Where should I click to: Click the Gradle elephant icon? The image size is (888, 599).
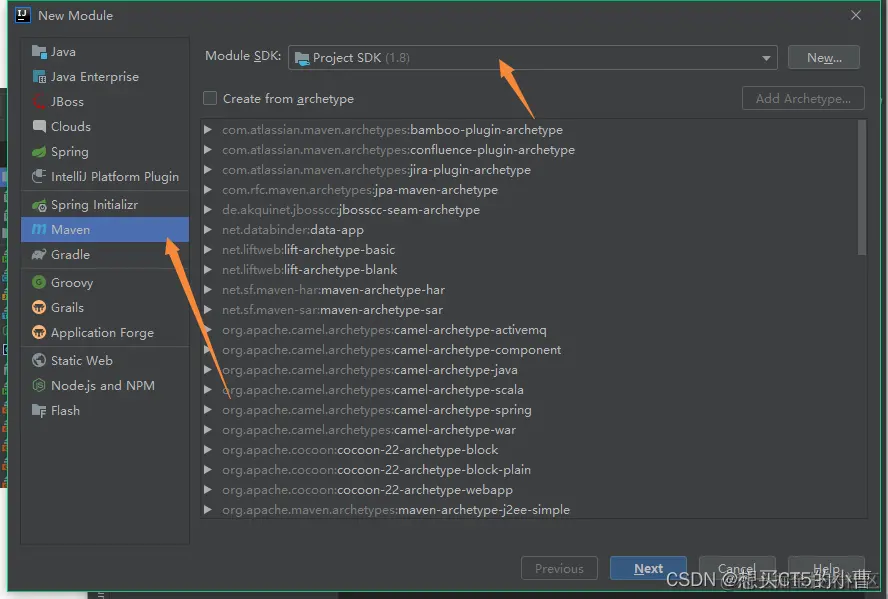pyautogui.click(x=39, y=255)
